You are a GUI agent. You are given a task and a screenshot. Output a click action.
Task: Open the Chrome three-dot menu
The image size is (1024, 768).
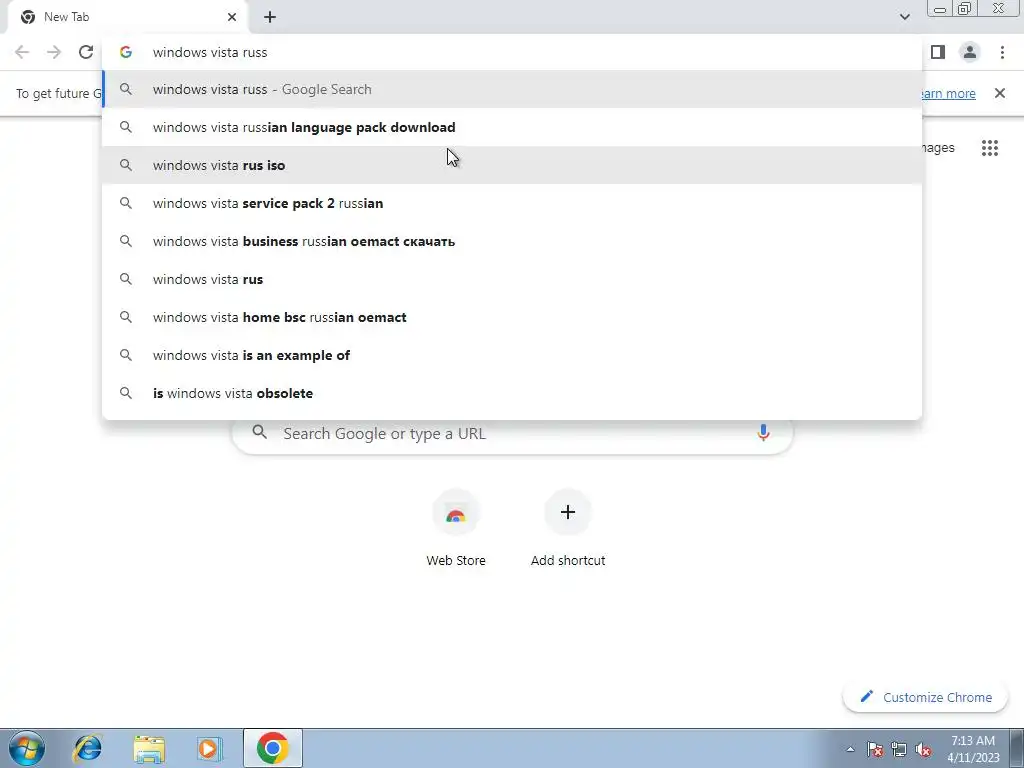[1002, 52]
